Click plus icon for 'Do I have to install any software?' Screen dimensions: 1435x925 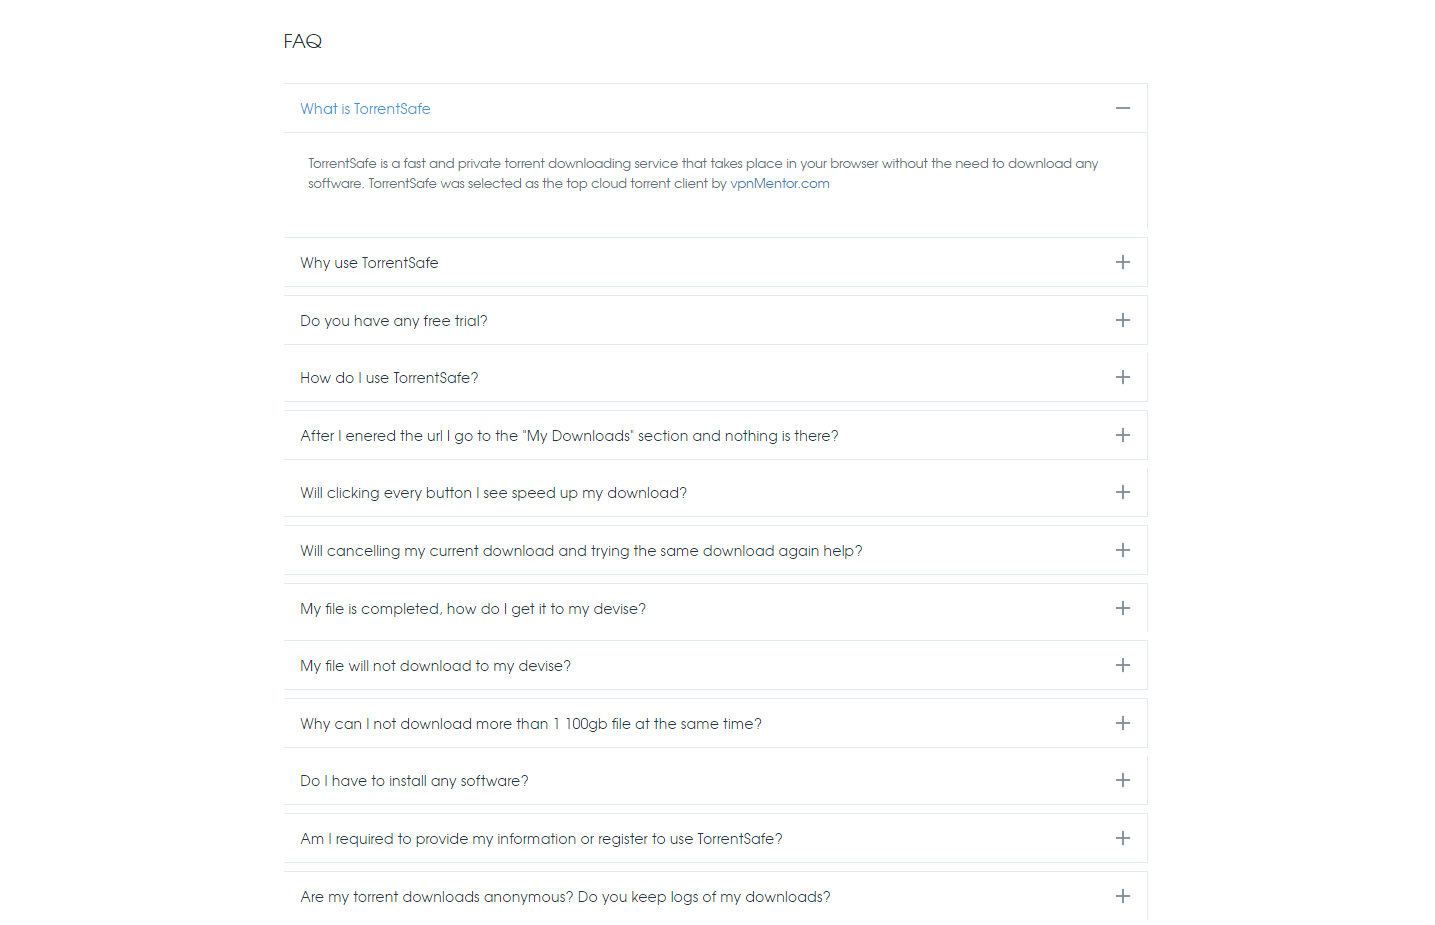pyautogui.click(x=1122, y=780)
